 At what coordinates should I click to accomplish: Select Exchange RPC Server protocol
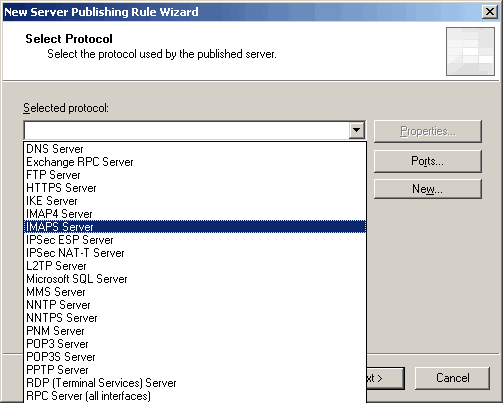tap(195, 162)
